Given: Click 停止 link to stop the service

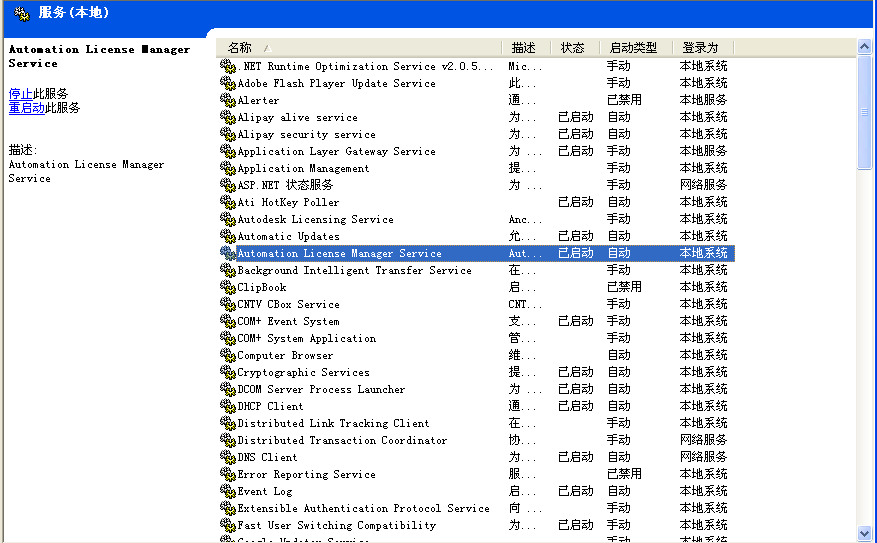Looking at the screenshot, I should pos(20,94).
